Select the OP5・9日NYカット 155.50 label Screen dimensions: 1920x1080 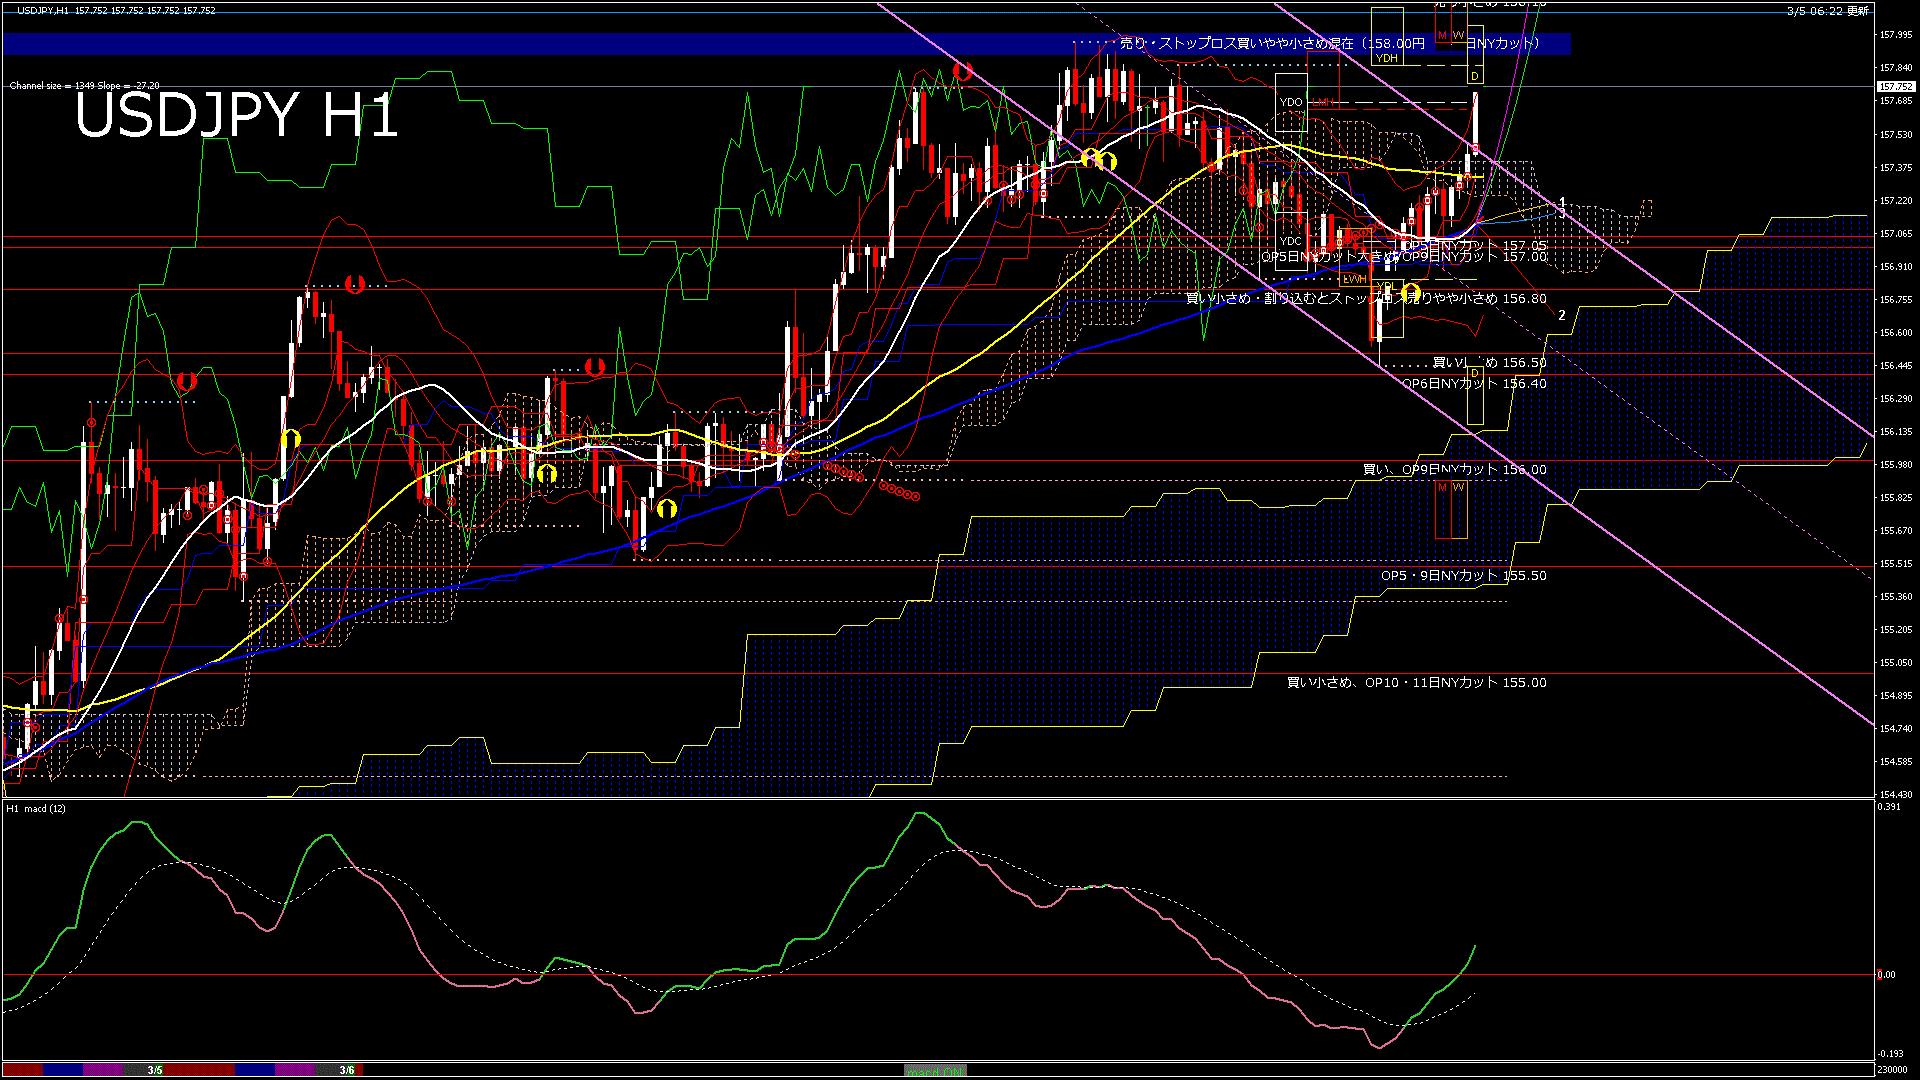pyautogui.click(x=1463, y=576)
